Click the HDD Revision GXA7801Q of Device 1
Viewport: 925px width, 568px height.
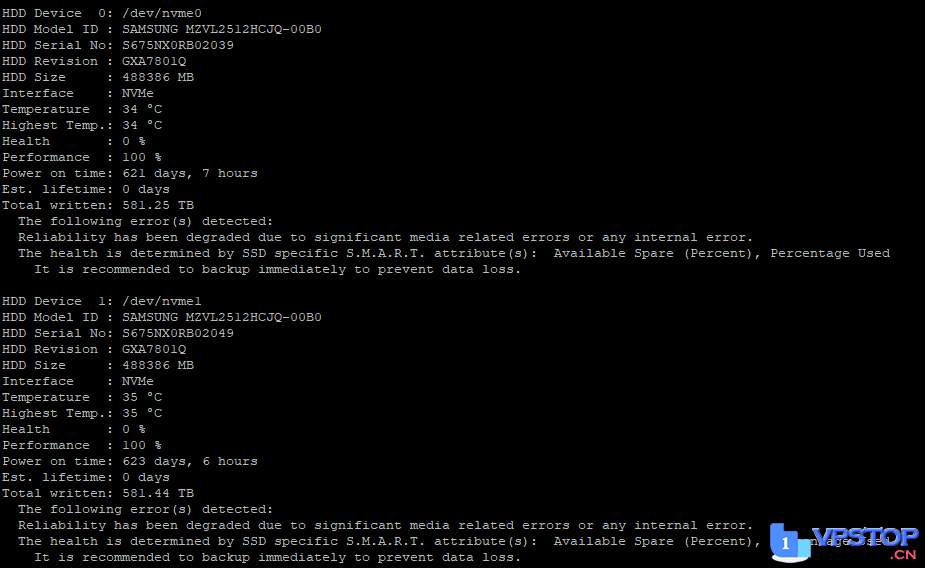click(x=154, y=349)
